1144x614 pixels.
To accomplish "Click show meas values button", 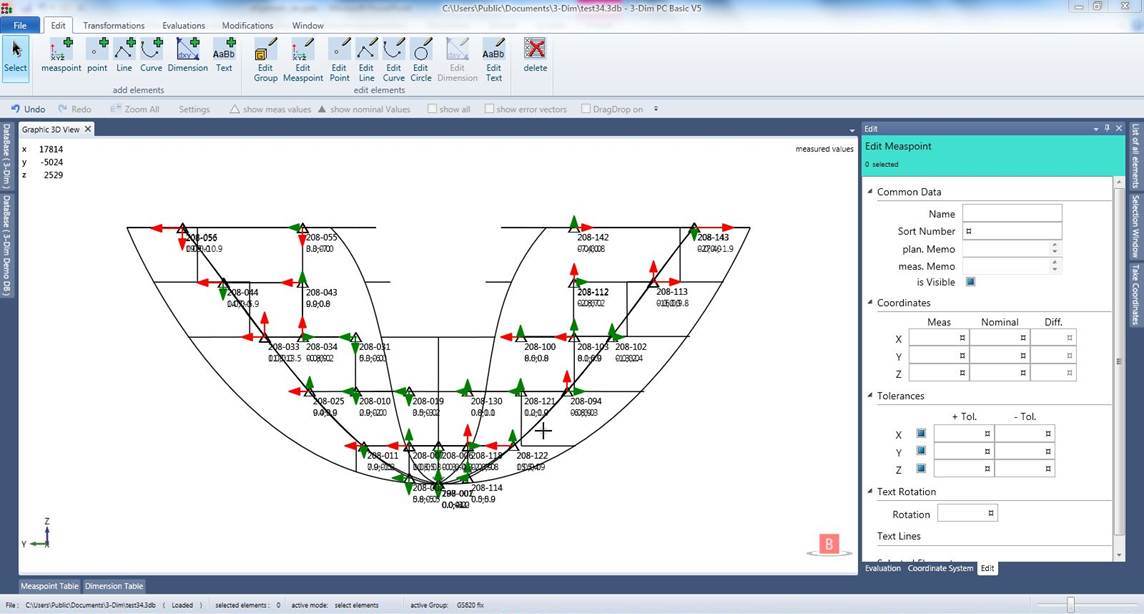I will (x=270, y=109).
